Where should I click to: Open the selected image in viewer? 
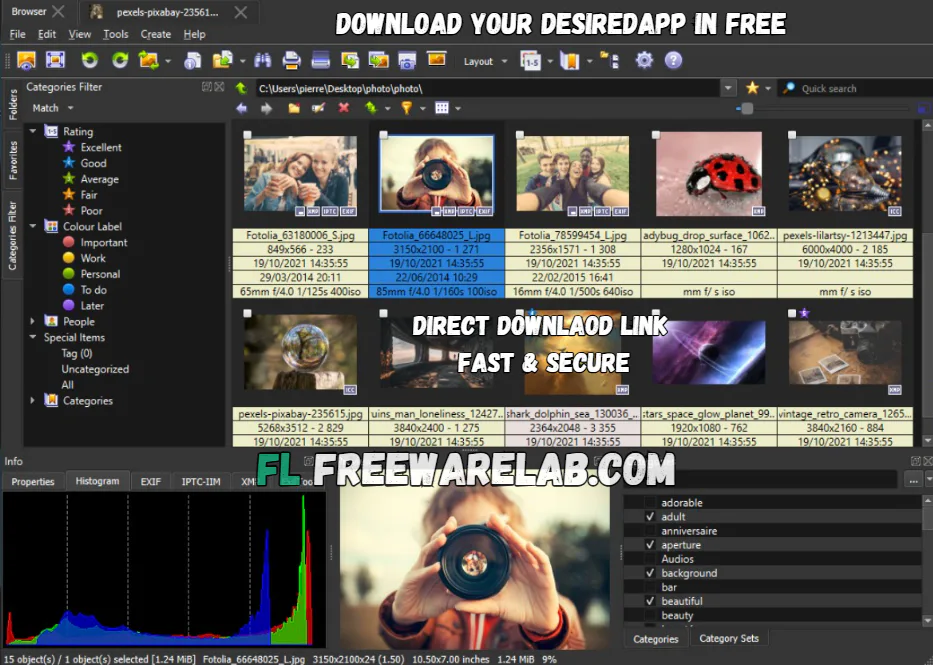(27, 60)
